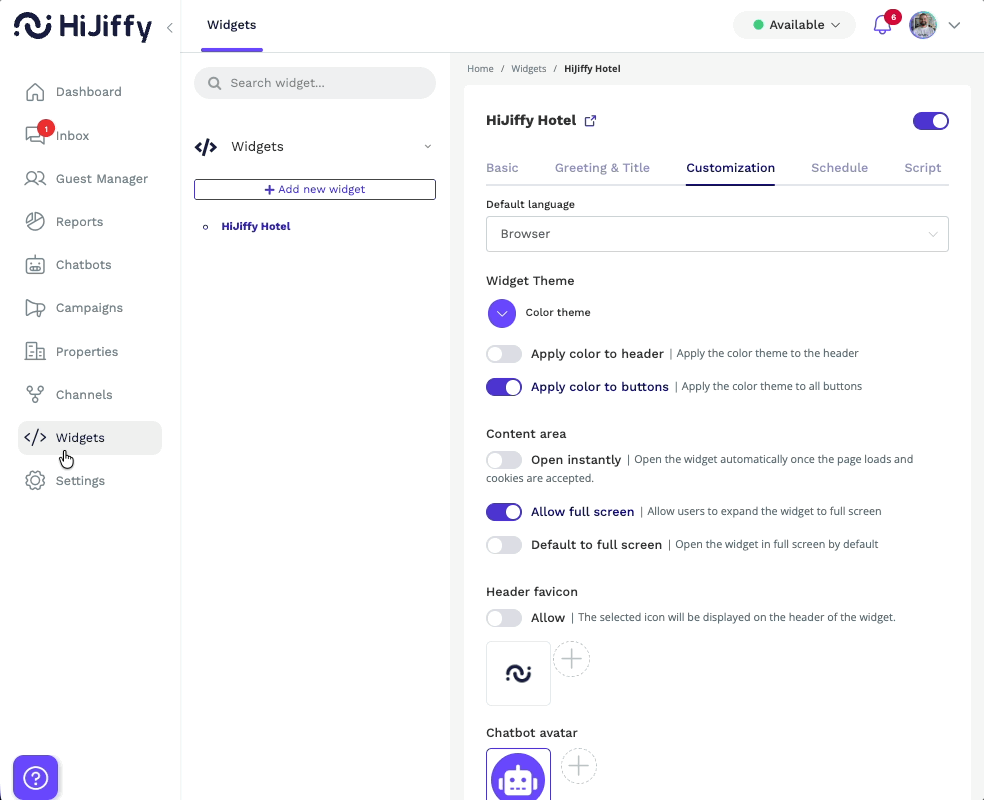Screen dimensions: 984x800
Task: Open Reports from the sidebar
Action: coord(79,222)
